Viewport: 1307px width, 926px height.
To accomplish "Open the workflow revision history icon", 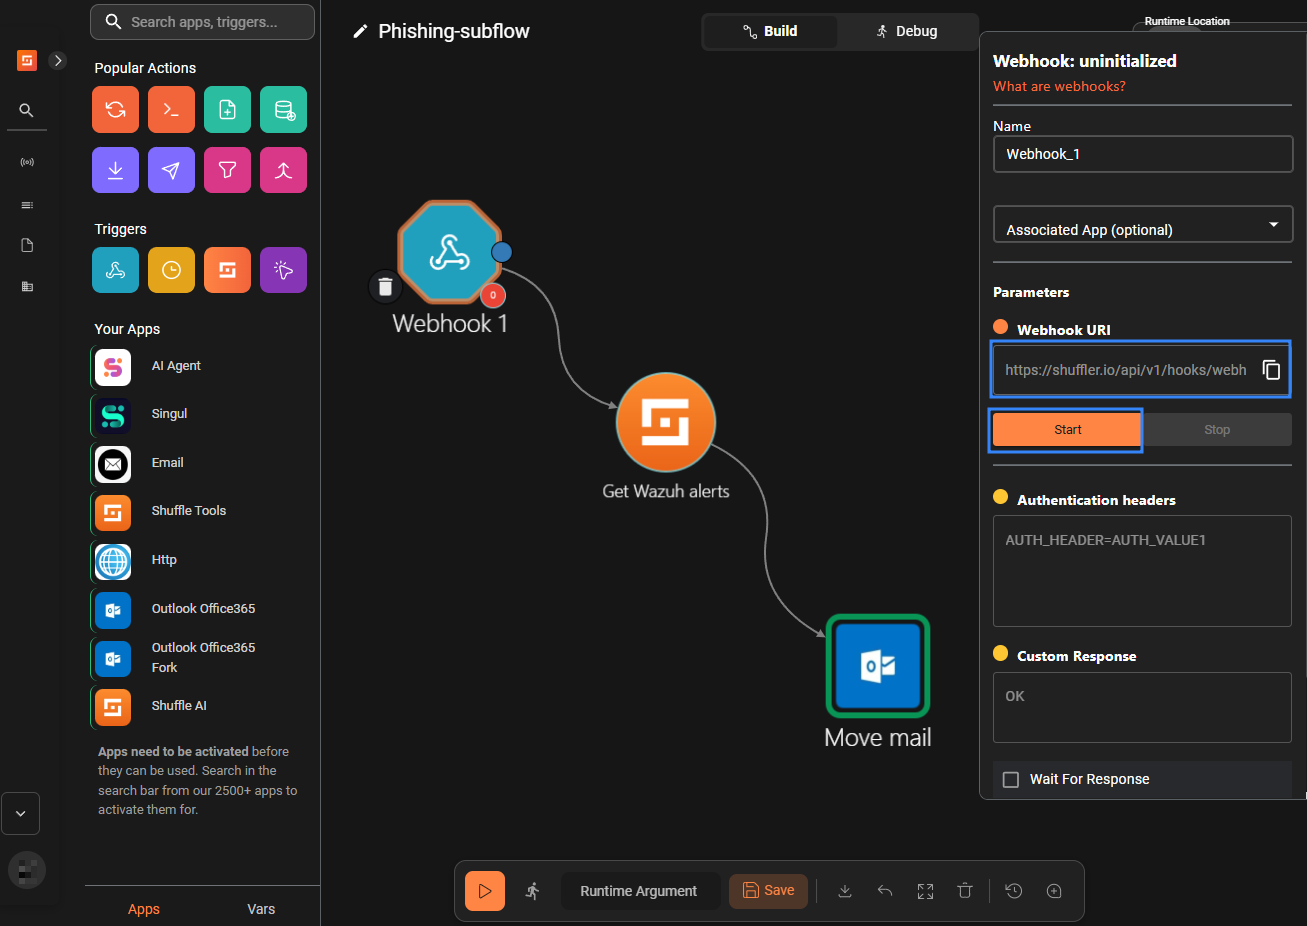I will click(1013, 890).
